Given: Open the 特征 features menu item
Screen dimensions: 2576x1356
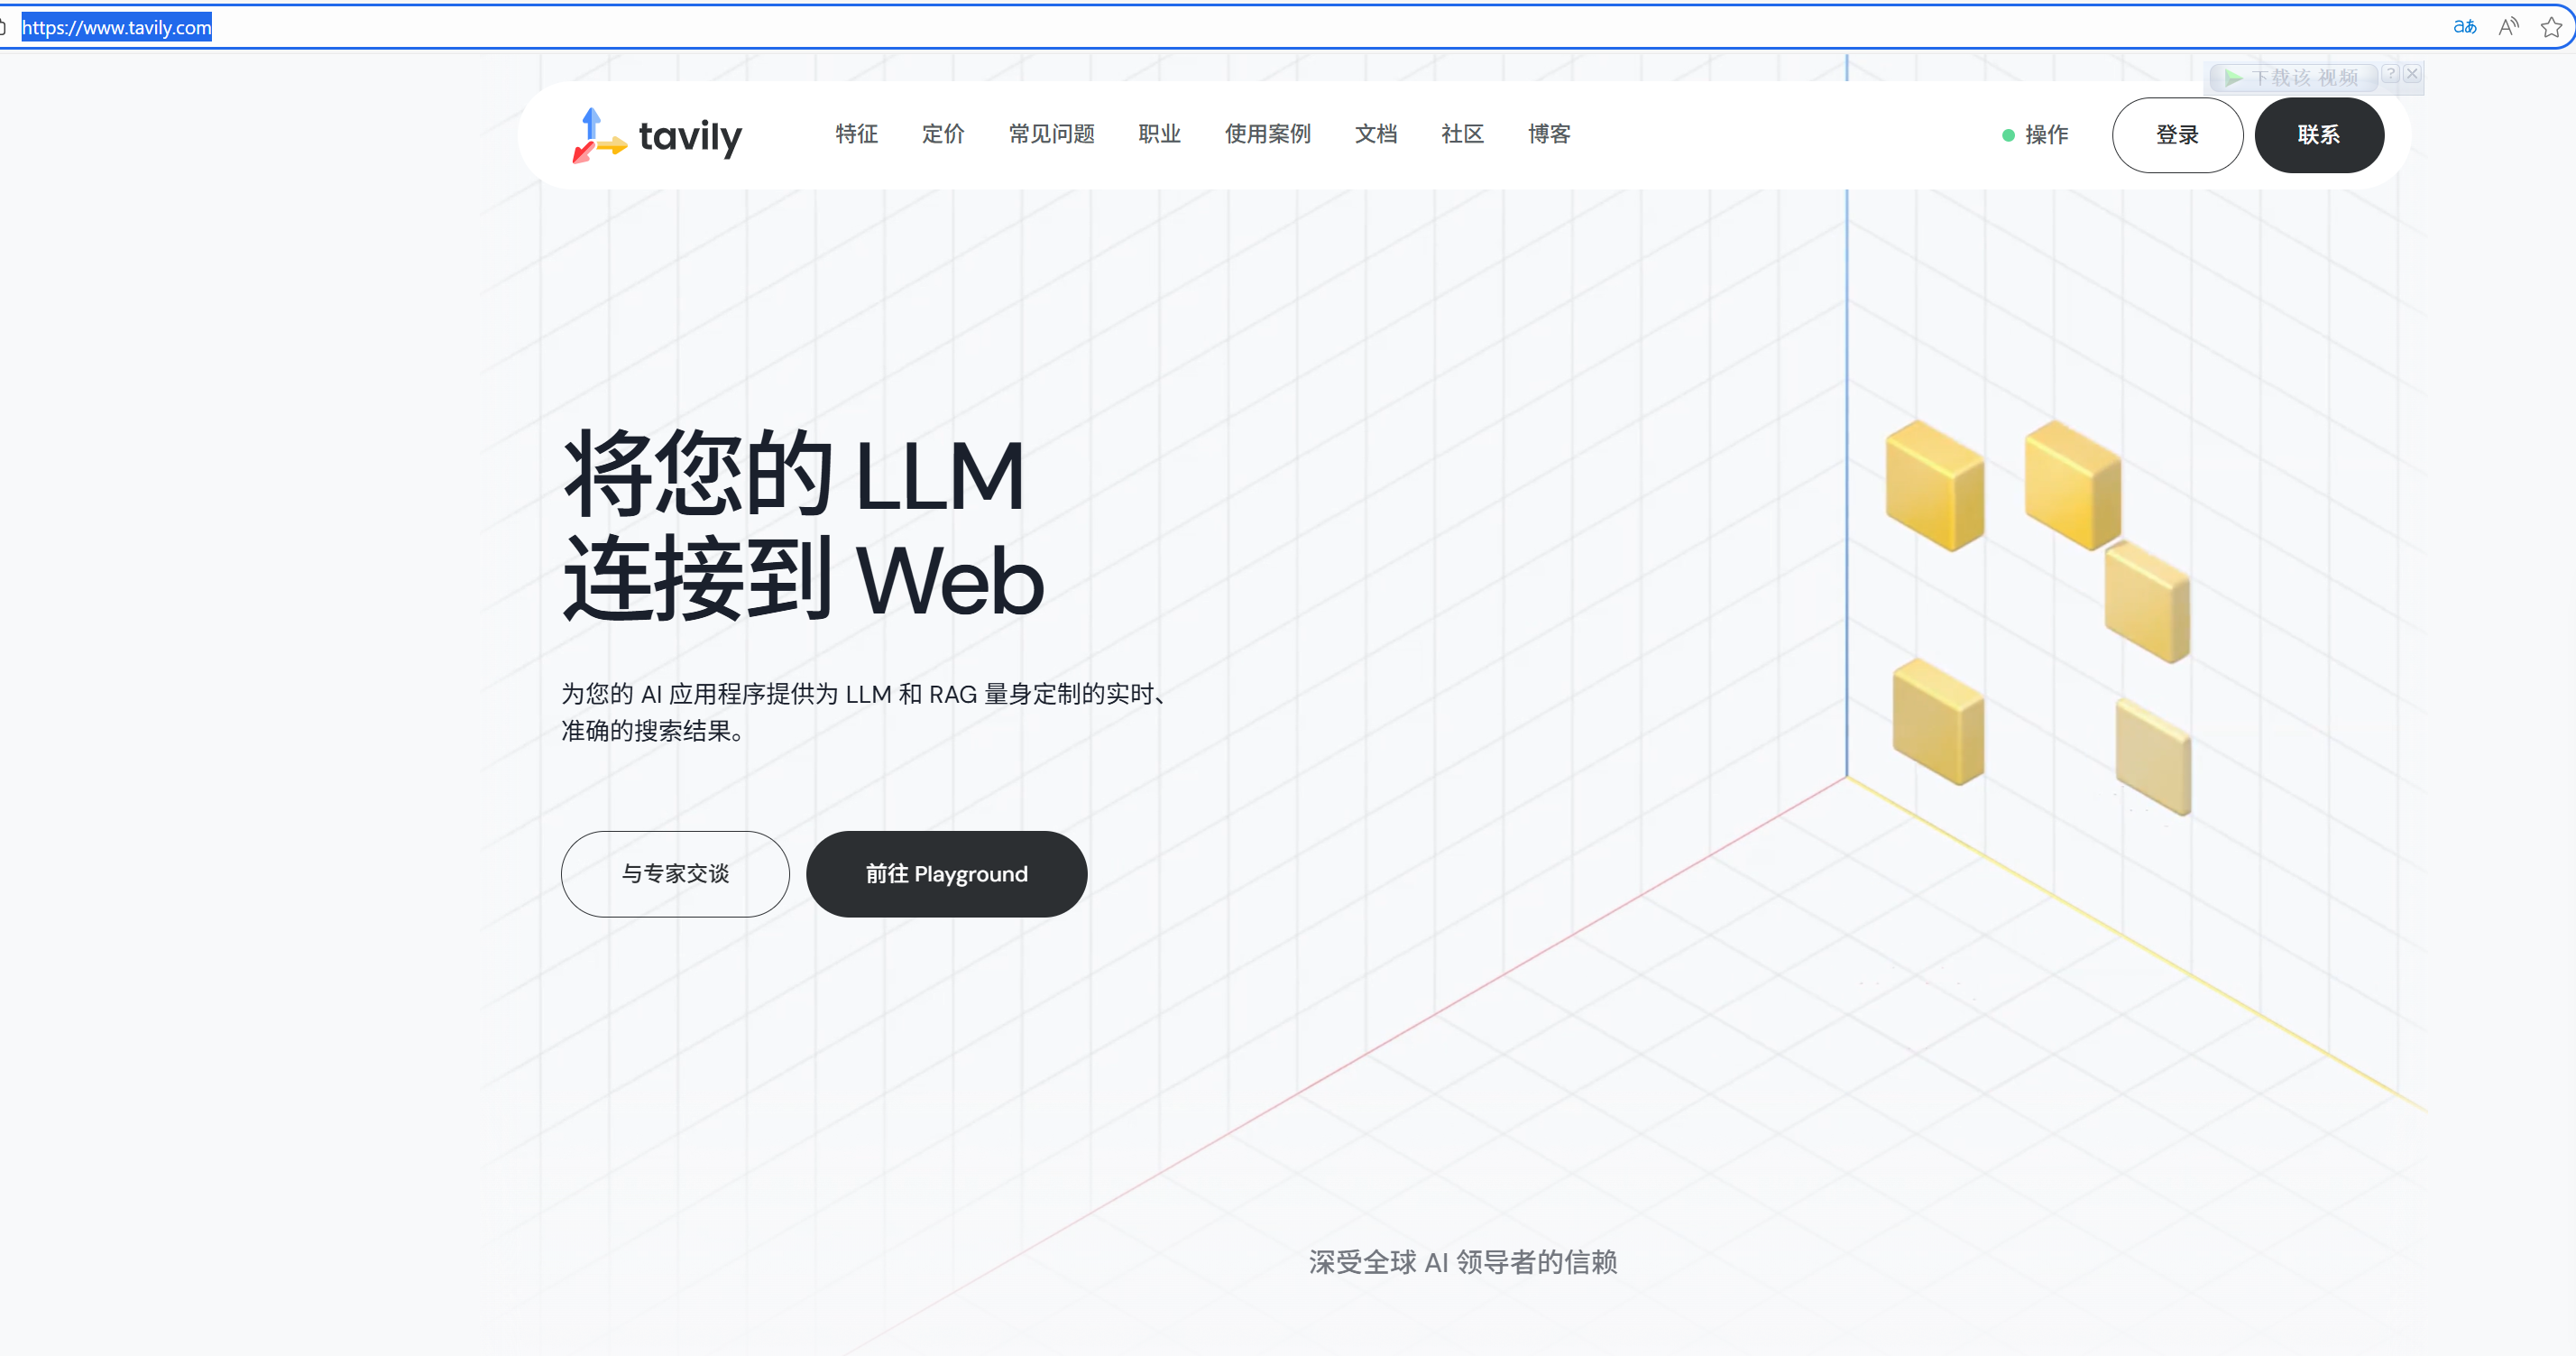Looking at the screenshot, I should point(856,134).
